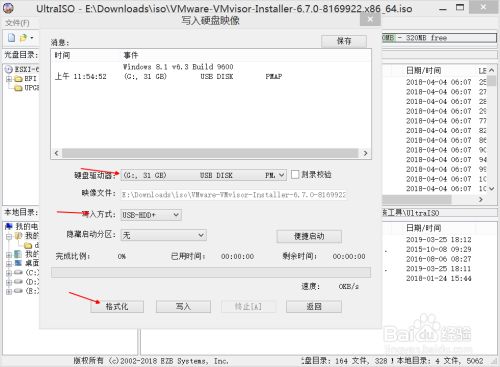The width and height of the screenshot is (500, 367).
Task: Click the 便捷启动 button
Action: [309, 236]
